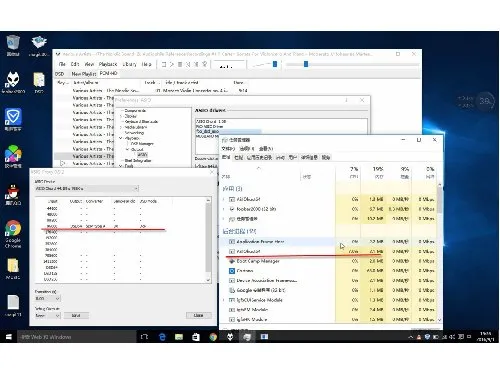
Task: Open the debug console level dropdown
Action: [x=48, y=315]
